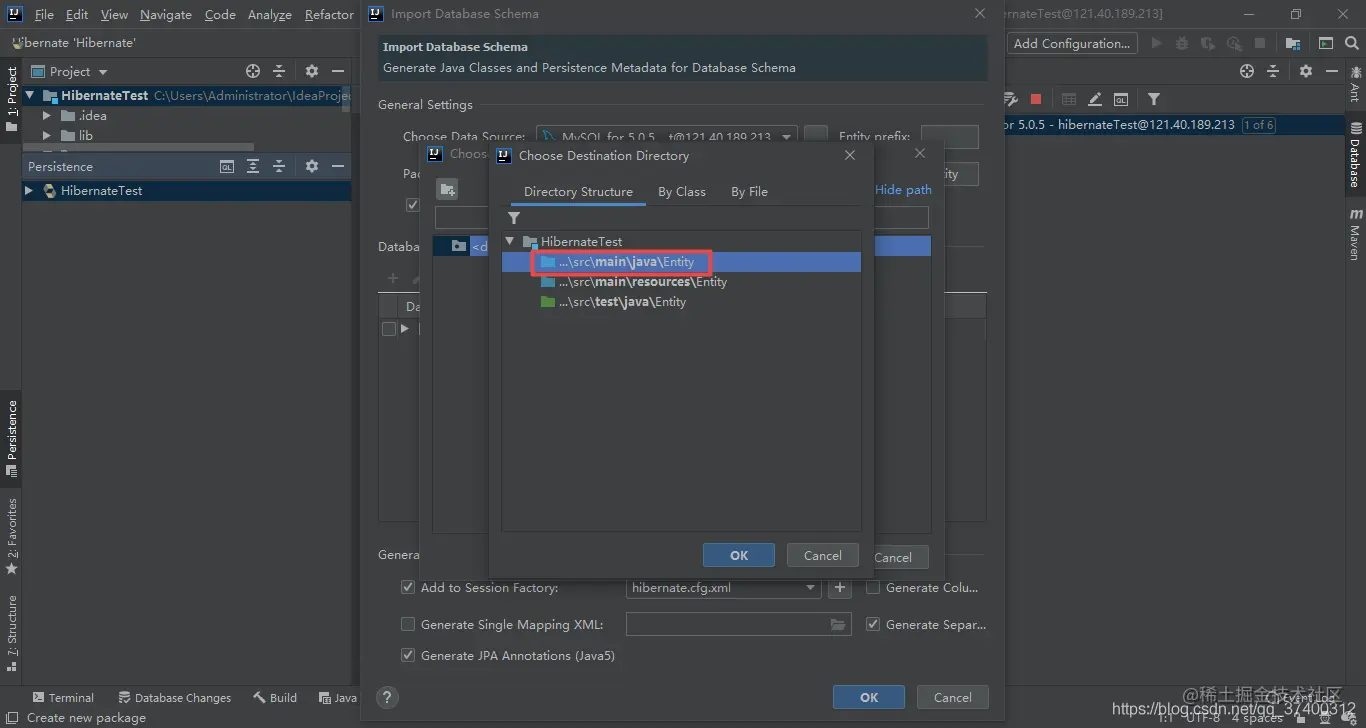Toggle the Generate Colu... checkbox
The width and height of the screenshot is (1366, 728).
873,588
